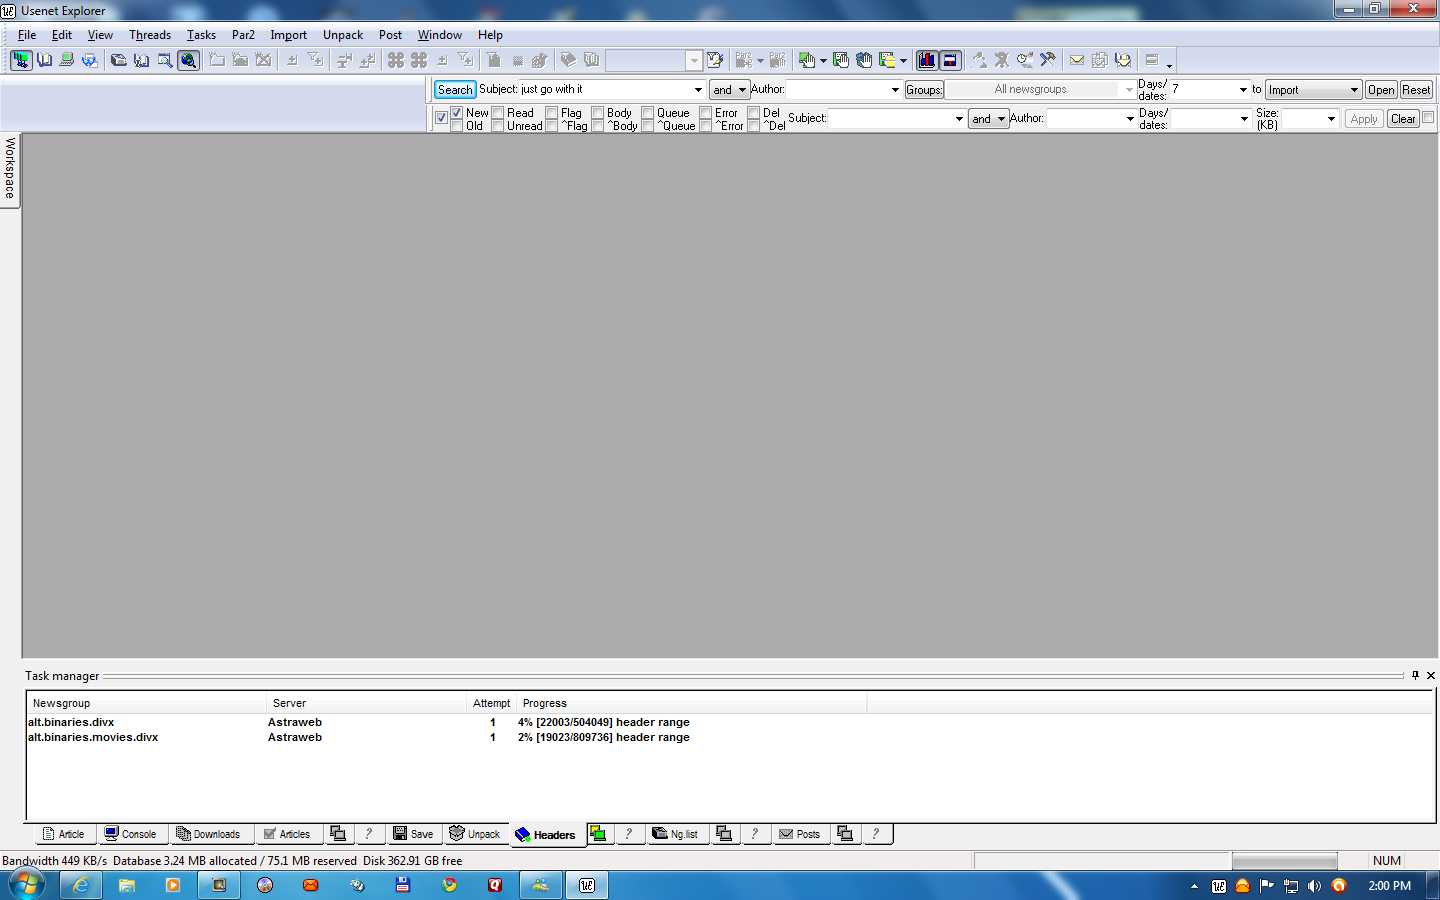
Task: Click the hammer tools toolbar icon
Action: tap(1048, 60)
